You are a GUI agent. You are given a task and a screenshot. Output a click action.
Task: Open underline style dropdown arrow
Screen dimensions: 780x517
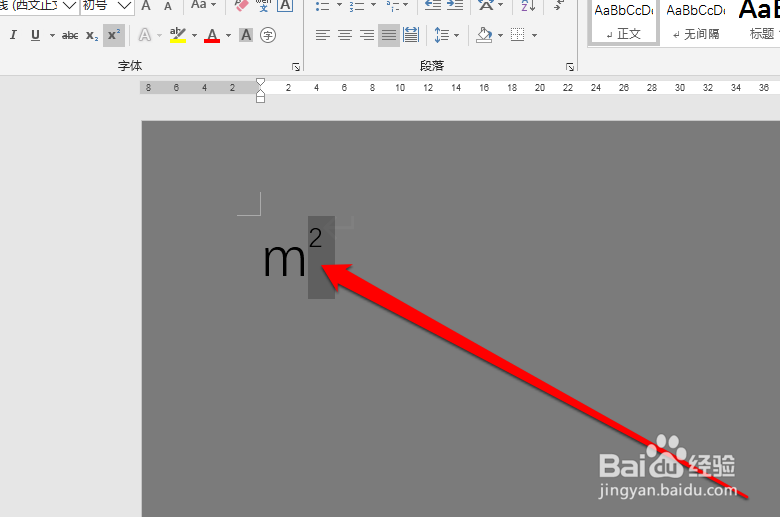pyautogui.click(x=52, y=35)
